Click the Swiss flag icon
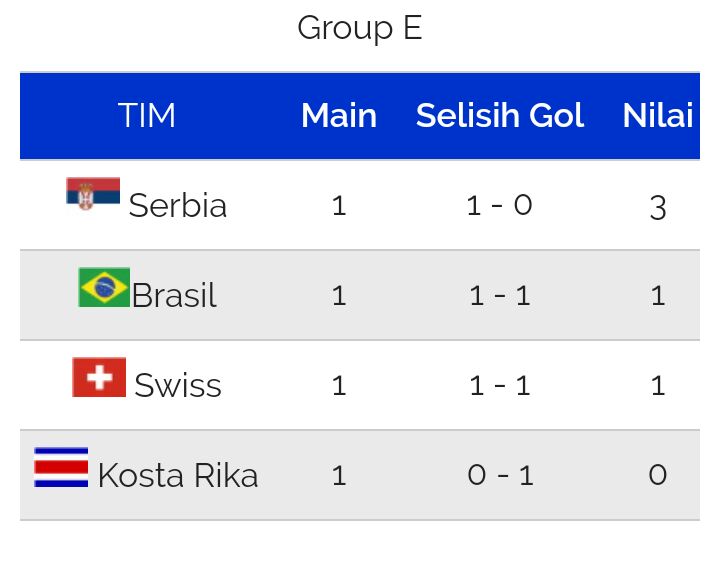The width and height of the screenshot is (720, 576). tap(99, 377)
